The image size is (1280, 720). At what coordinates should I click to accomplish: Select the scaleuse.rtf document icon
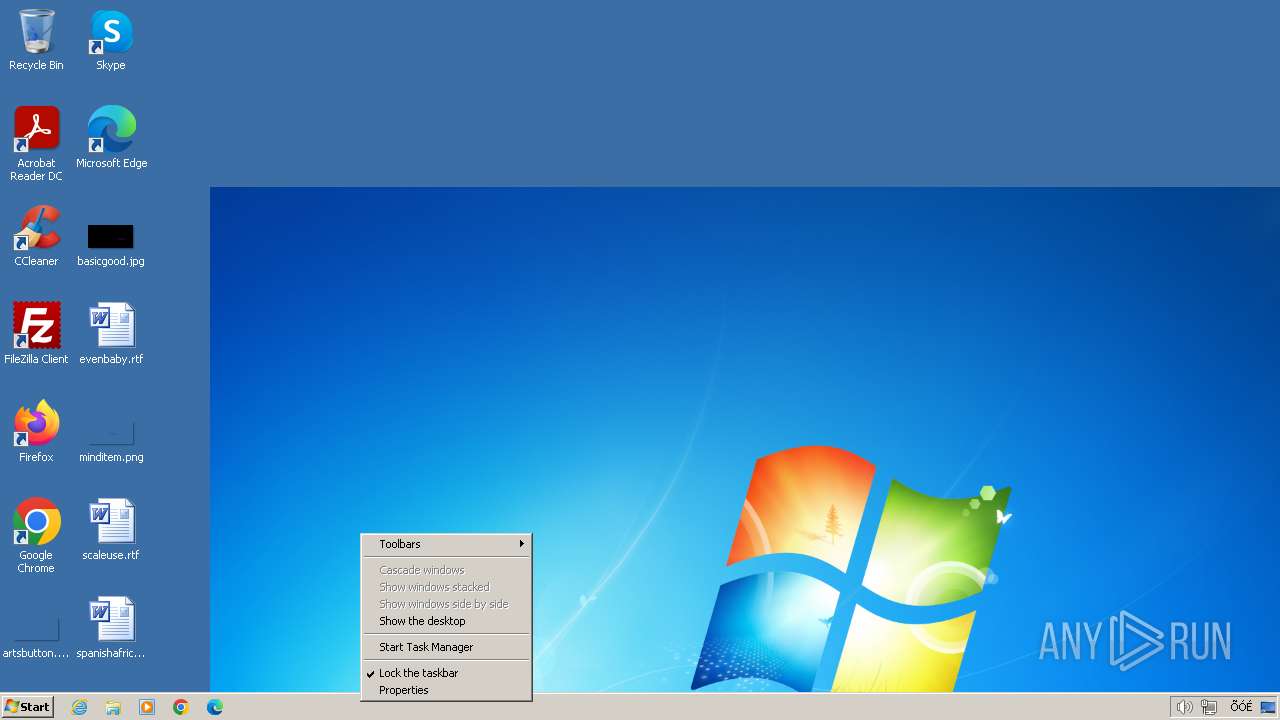(x=111, y=530)
